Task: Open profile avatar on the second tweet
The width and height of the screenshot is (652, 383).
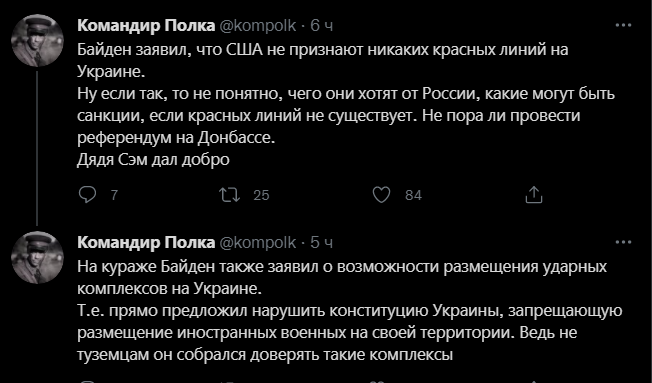Action: (x=37, y=257)
